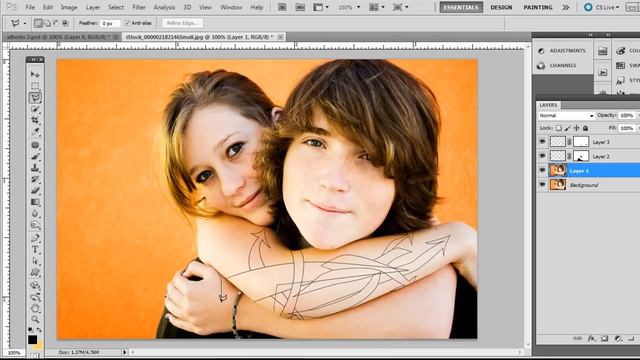This screenshot has width=640, height=360.
Task: Hide Layer 1 visibility eye
Action: point(542,170)
